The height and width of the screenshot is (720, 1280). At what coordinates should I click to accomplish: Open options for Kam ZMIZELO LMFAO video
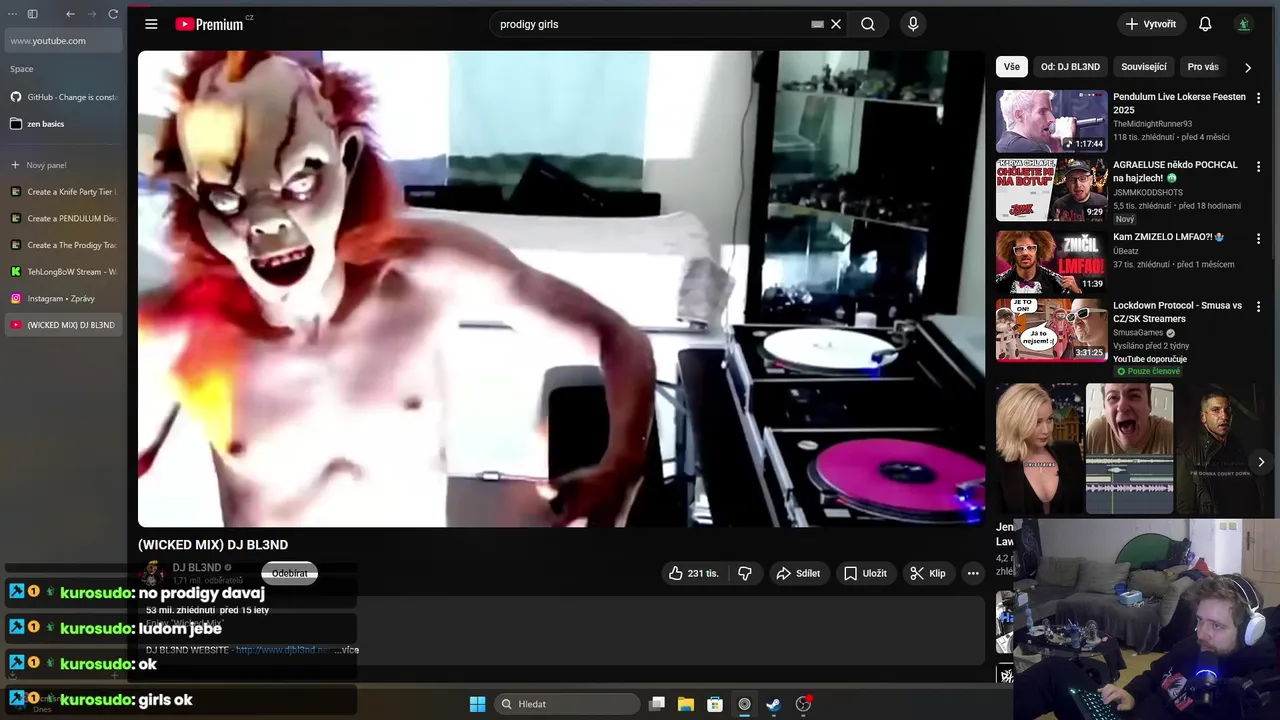coord(1258,239)
